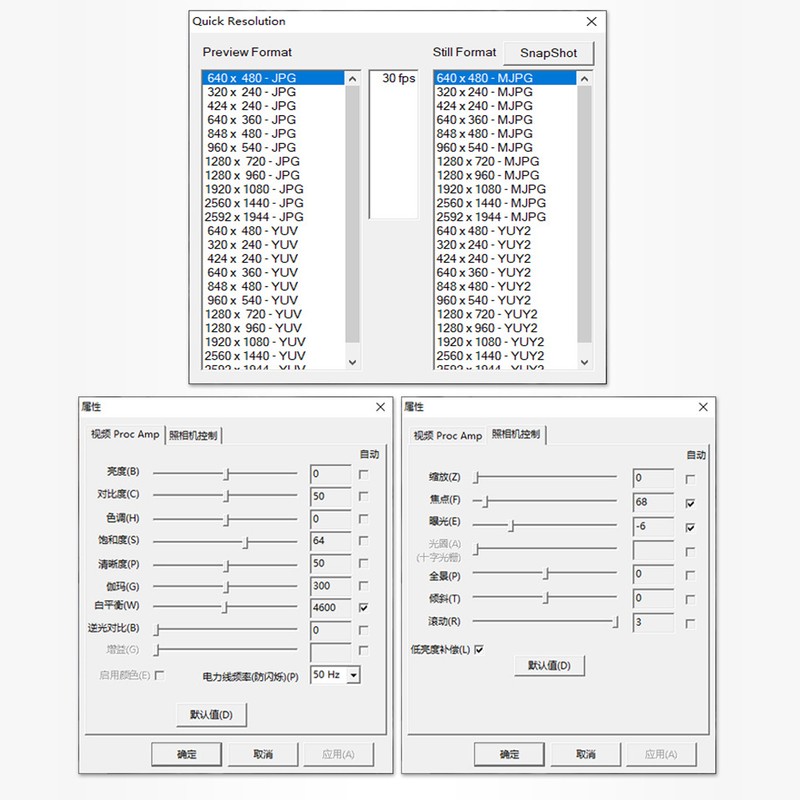The height and width of the screenshot is (800, 800).
Task: Click the 饱和度(S) slider handle
Action: 246,541
